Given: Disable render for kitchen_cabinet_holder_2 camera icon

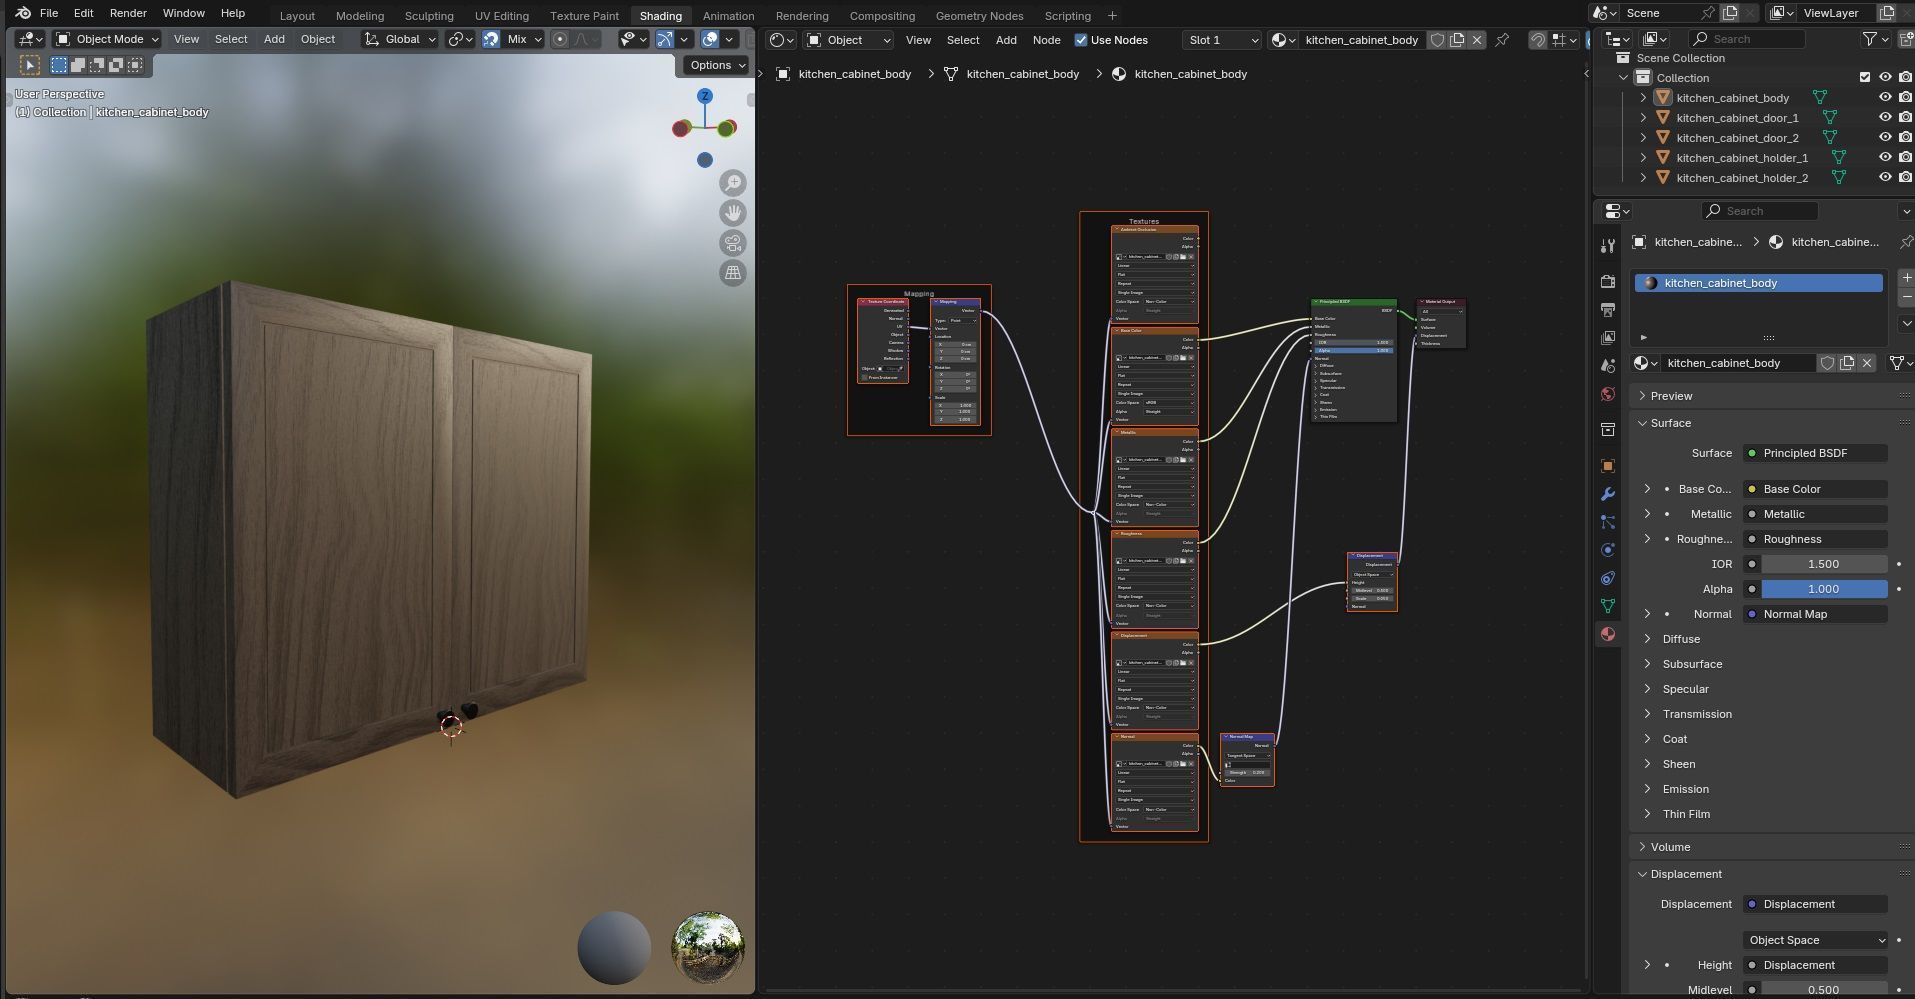Looking at the screenshot, I should point(1905,177).
